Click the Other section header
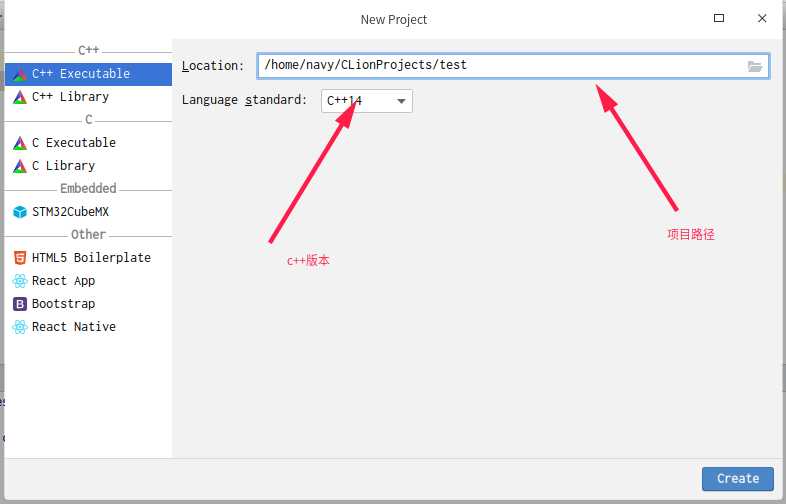 click(88, 235)
